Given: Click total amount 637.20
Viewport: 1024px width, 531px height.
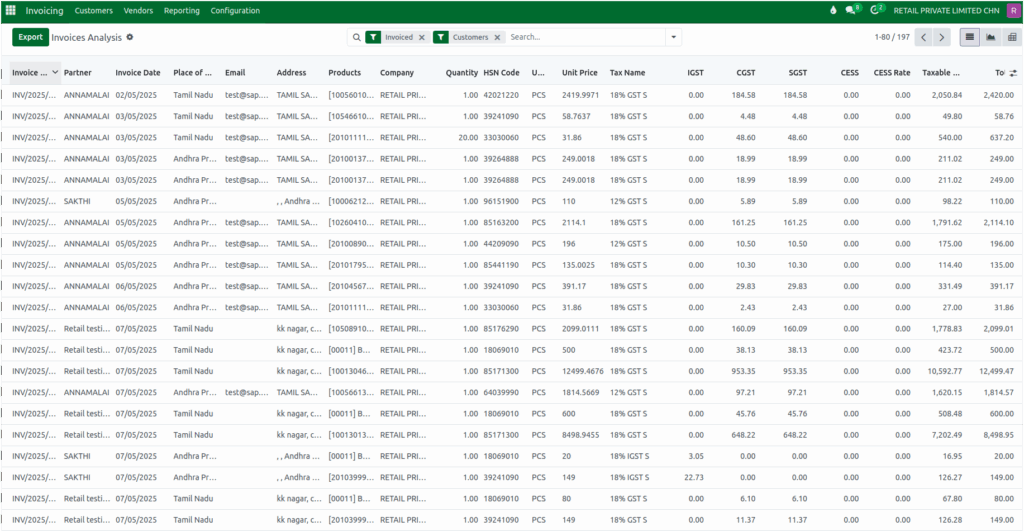Looking at the screenshot, I should coord(1002,138).
